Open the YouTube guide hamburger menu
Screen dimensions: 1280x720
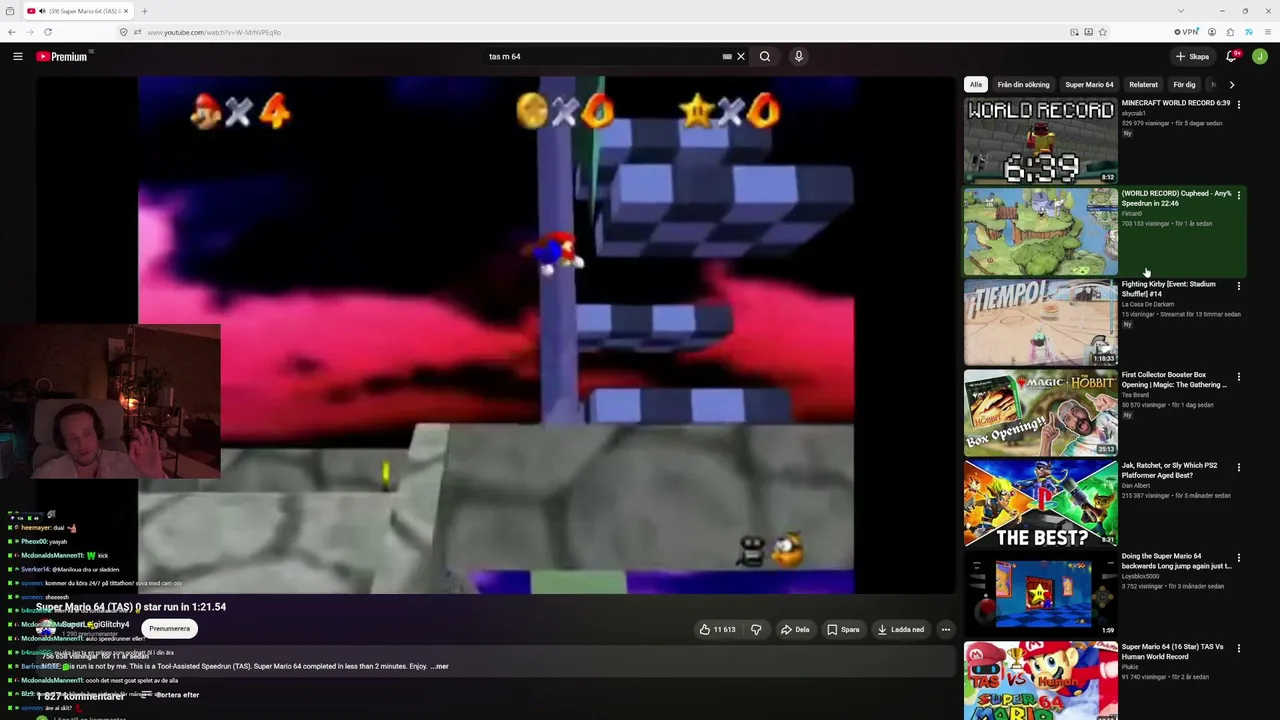pyautogui.click(x=18, y=56)
